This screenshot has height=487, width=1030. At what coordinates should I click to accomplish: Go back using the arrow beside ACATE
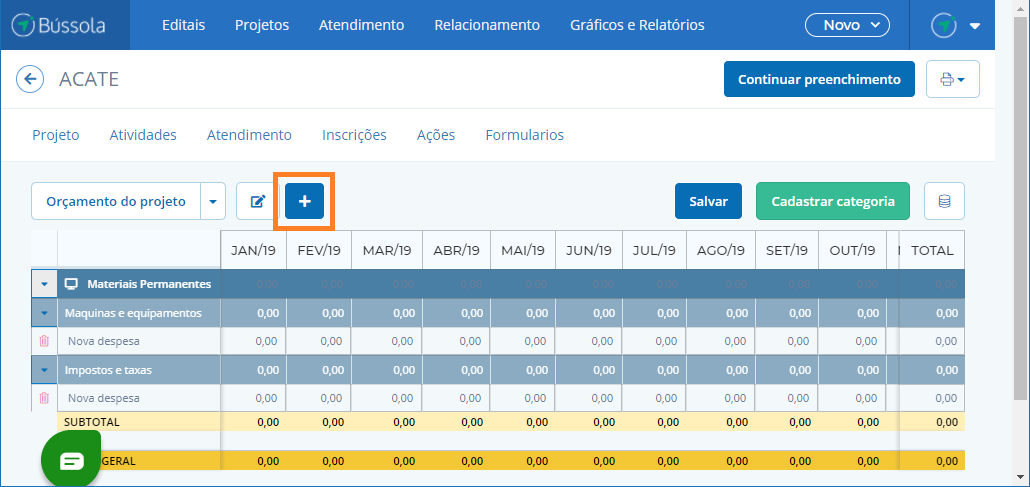pos(30,80)
